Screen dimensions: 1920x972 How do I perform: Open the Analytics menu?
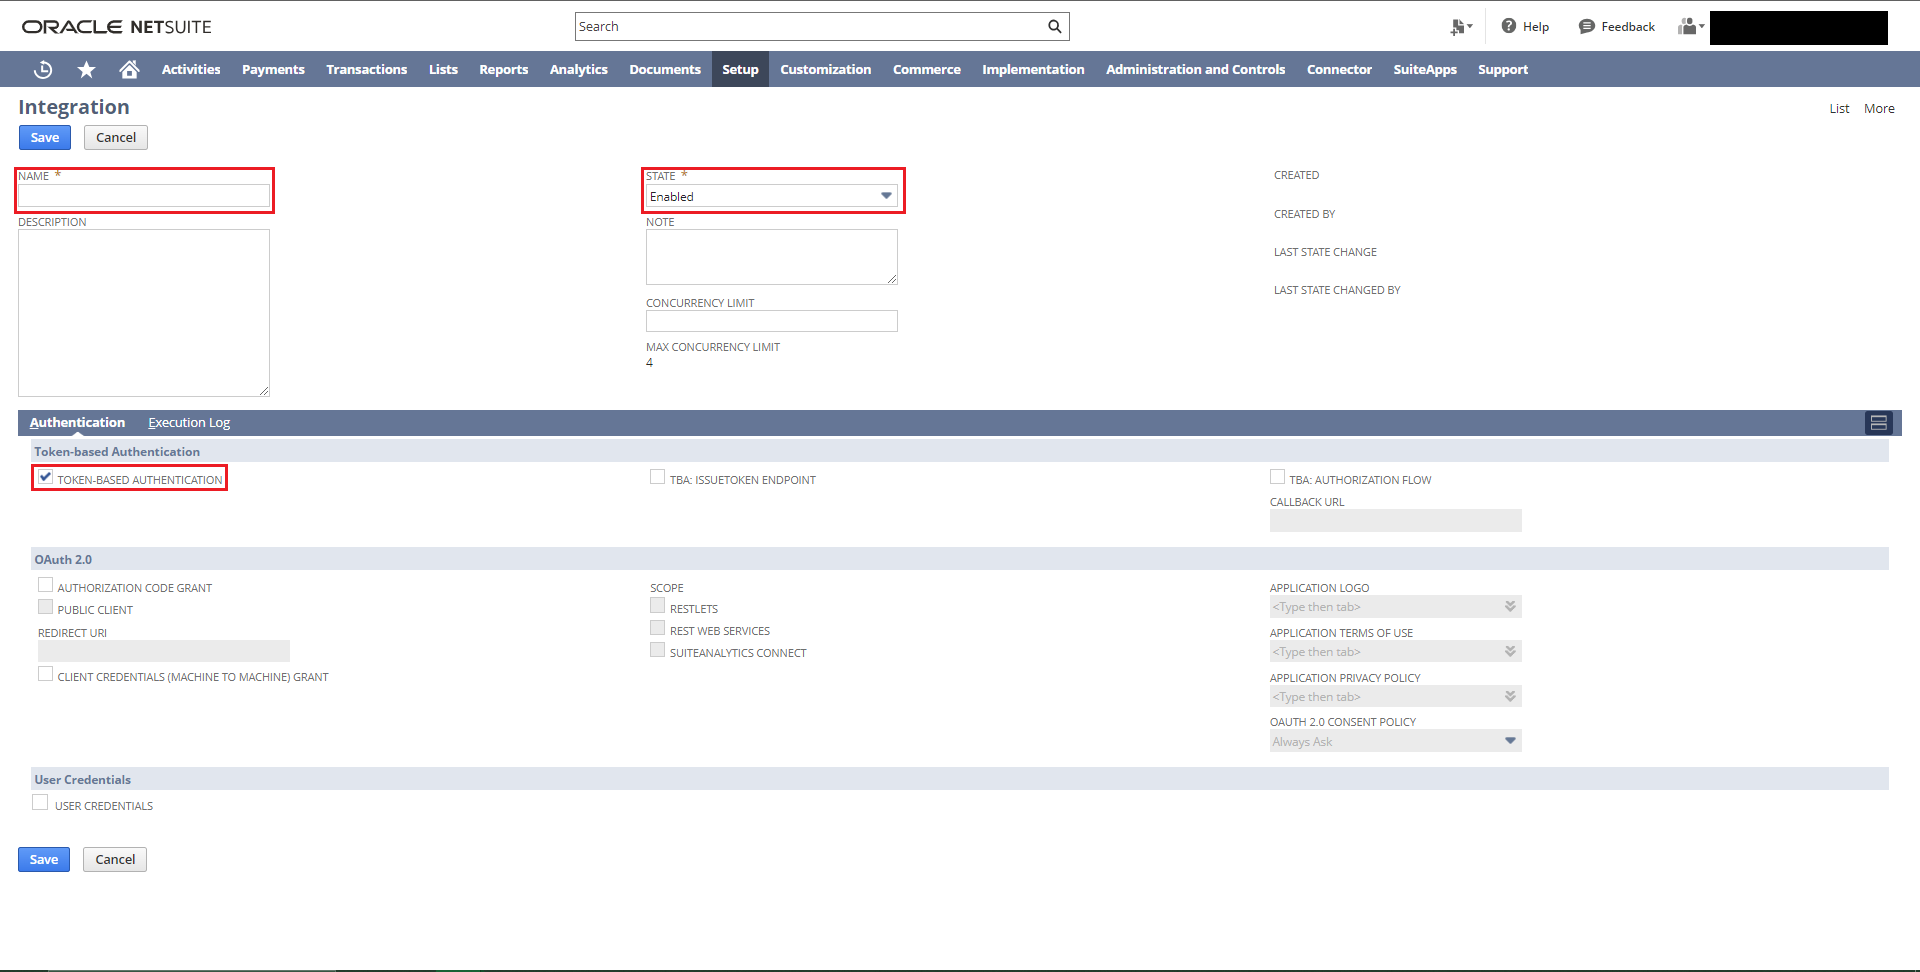pos(578,69)
